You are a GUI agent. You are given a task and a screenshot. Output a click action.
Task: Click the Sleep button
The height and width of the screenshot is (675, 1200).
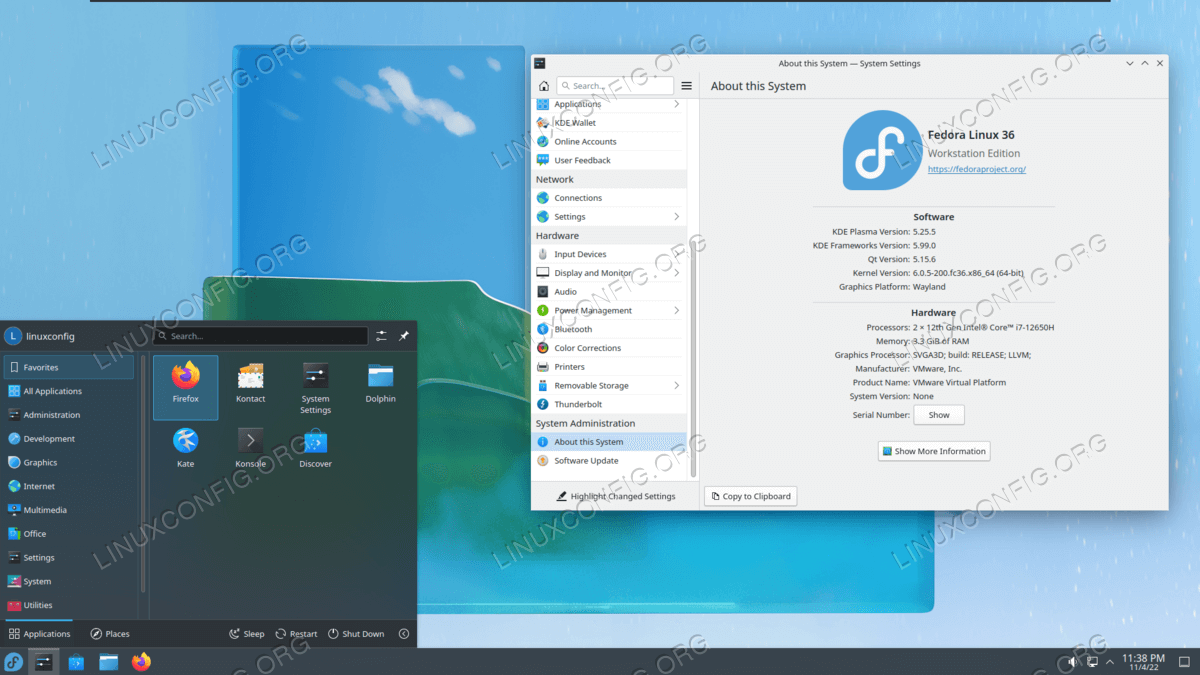[x=247, y=634]
